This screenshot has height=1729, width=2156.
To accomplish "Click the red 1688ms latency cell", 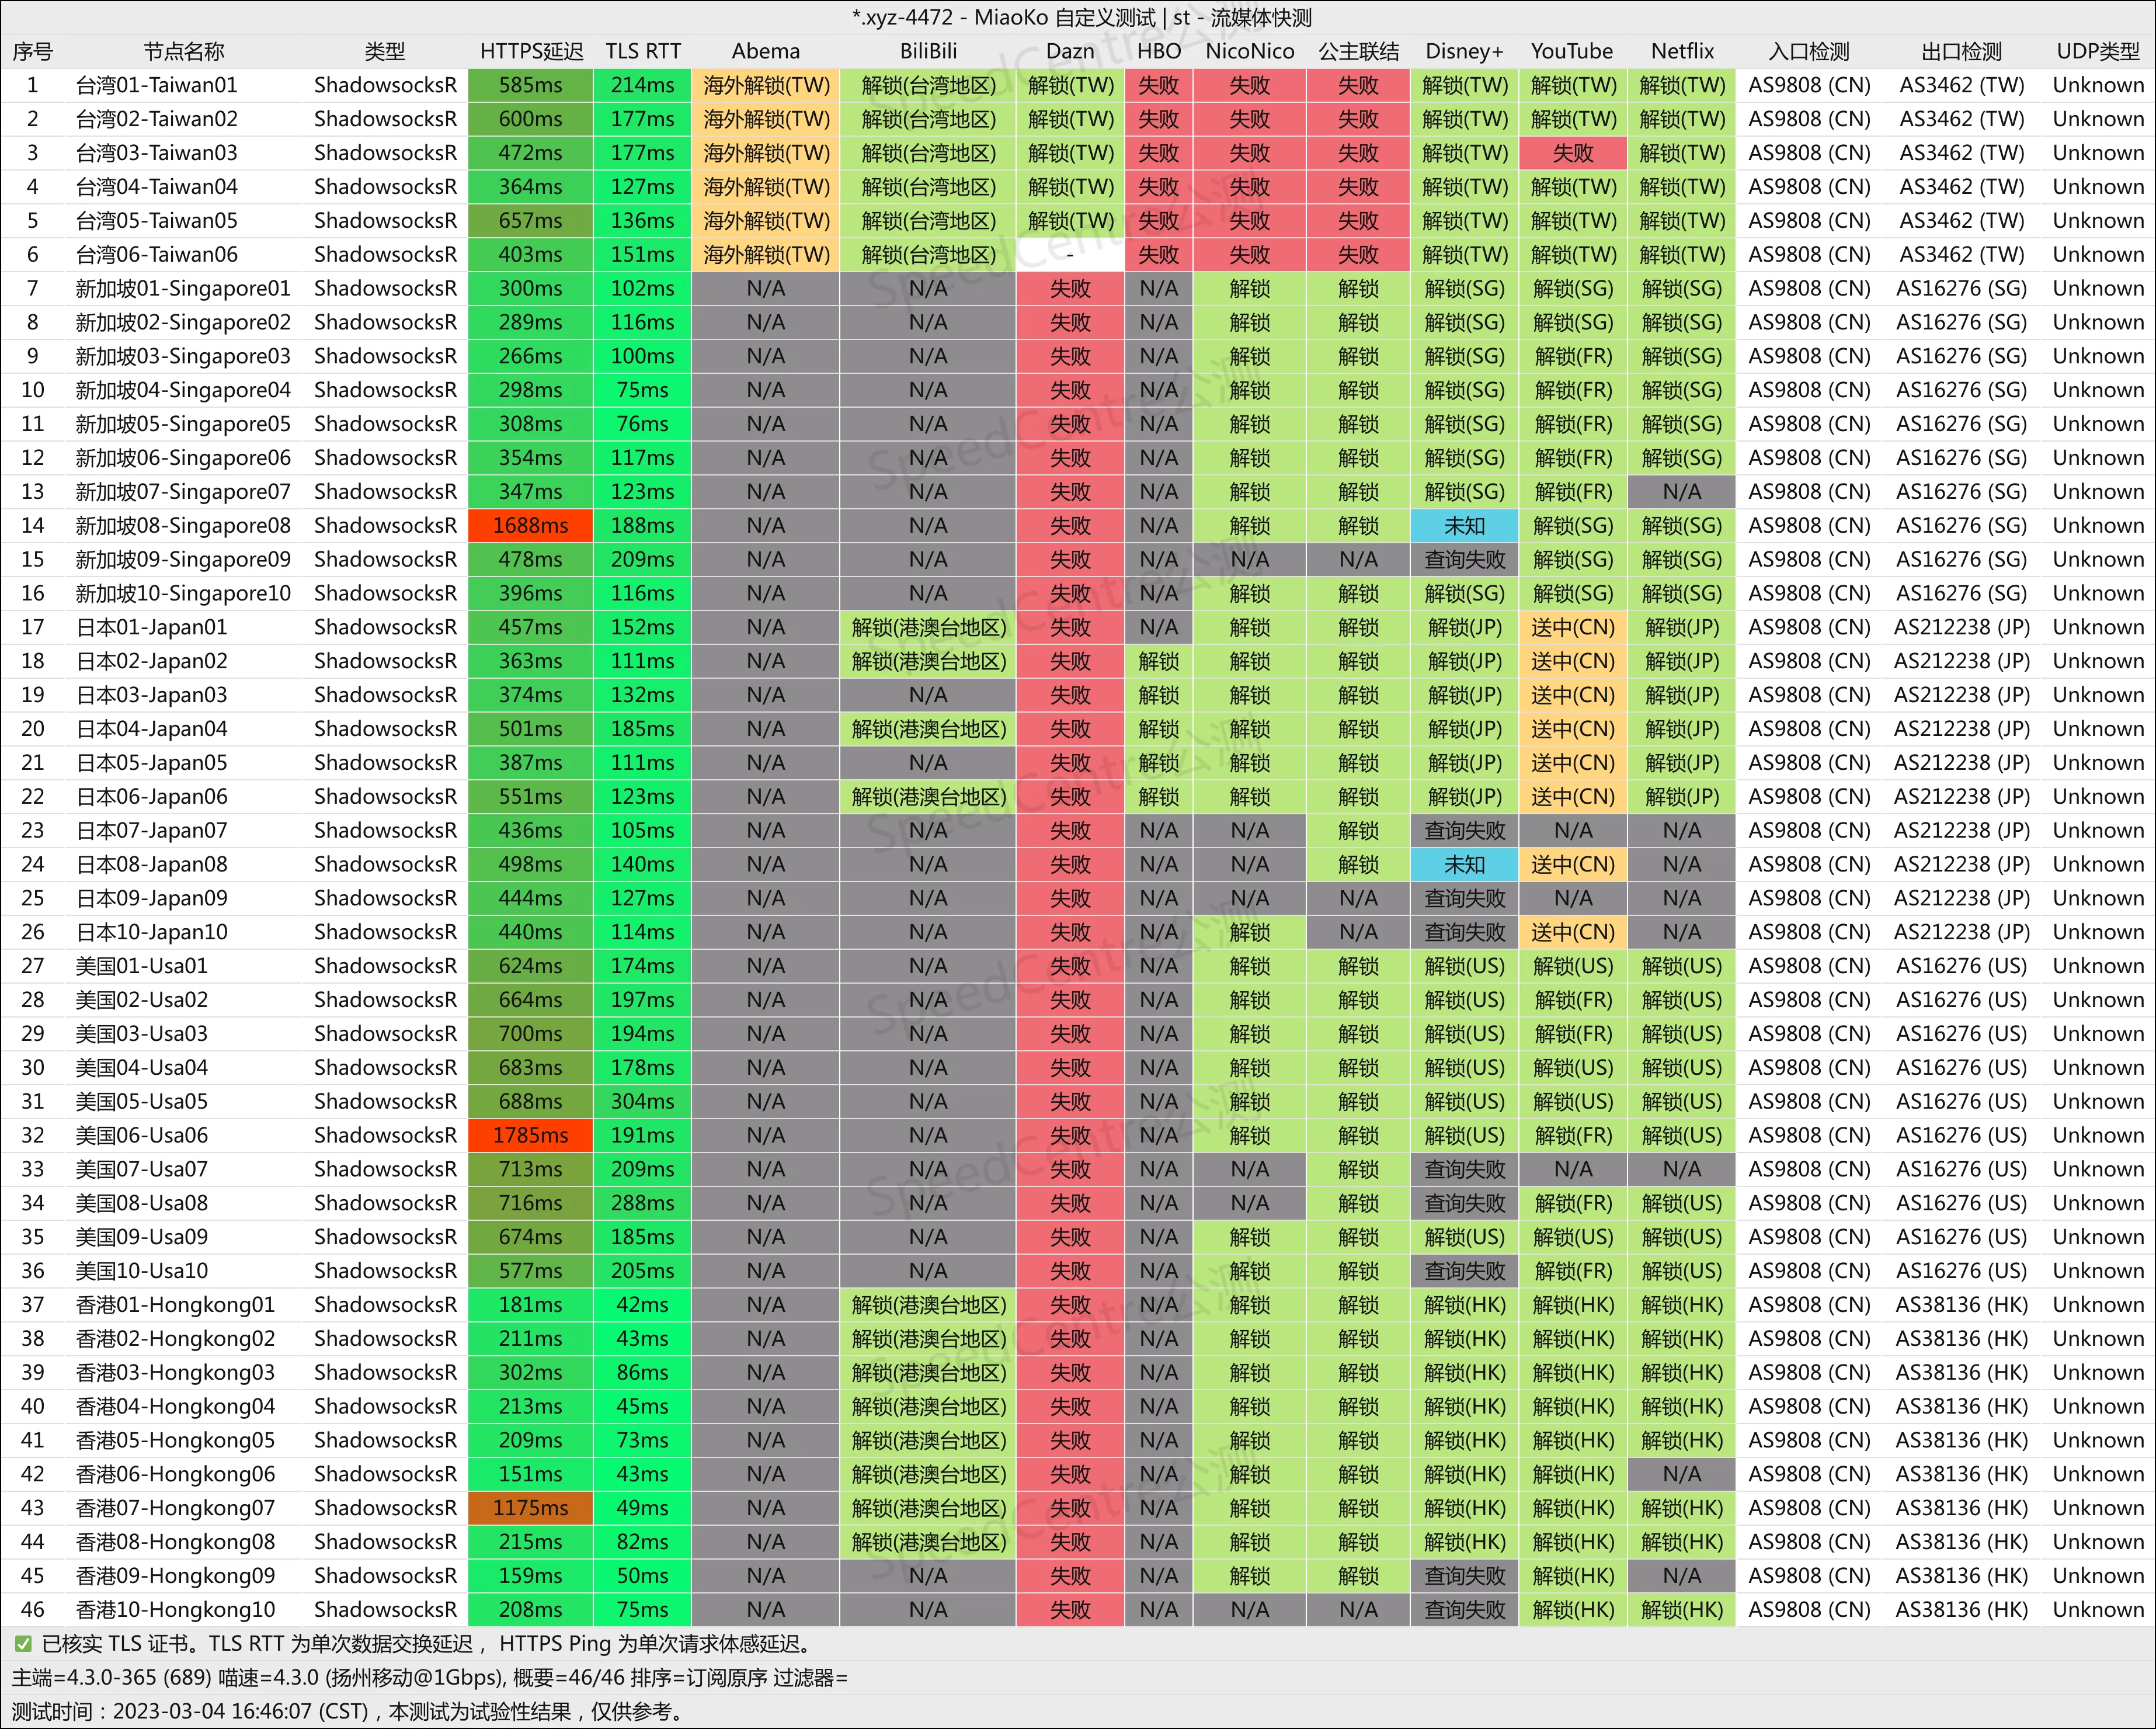I will coord(531,526).
